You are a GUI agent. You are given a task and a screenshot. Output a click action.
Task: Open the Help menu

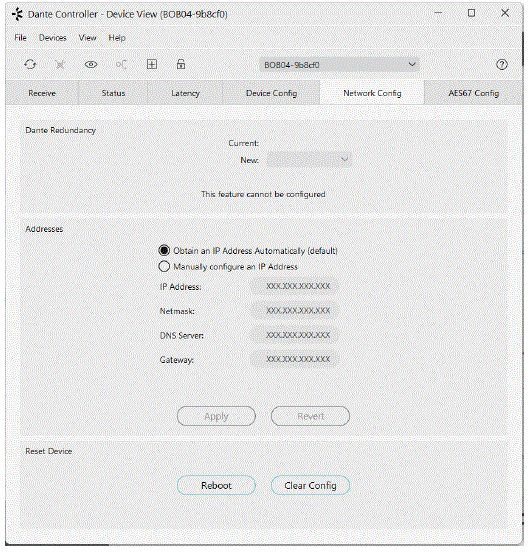coord(117,38)
